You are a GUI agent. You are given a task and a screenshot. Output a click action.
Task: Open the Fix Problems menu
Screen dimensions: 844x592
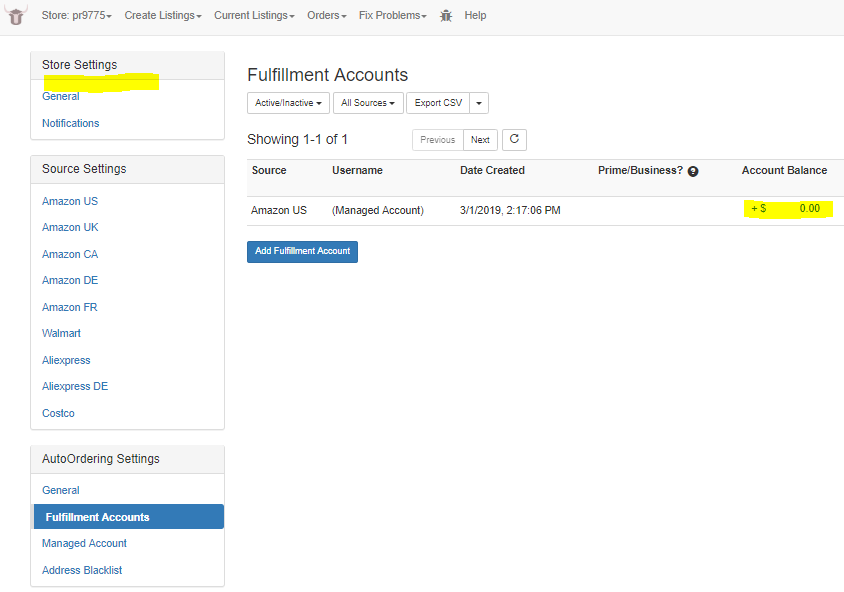392,16
